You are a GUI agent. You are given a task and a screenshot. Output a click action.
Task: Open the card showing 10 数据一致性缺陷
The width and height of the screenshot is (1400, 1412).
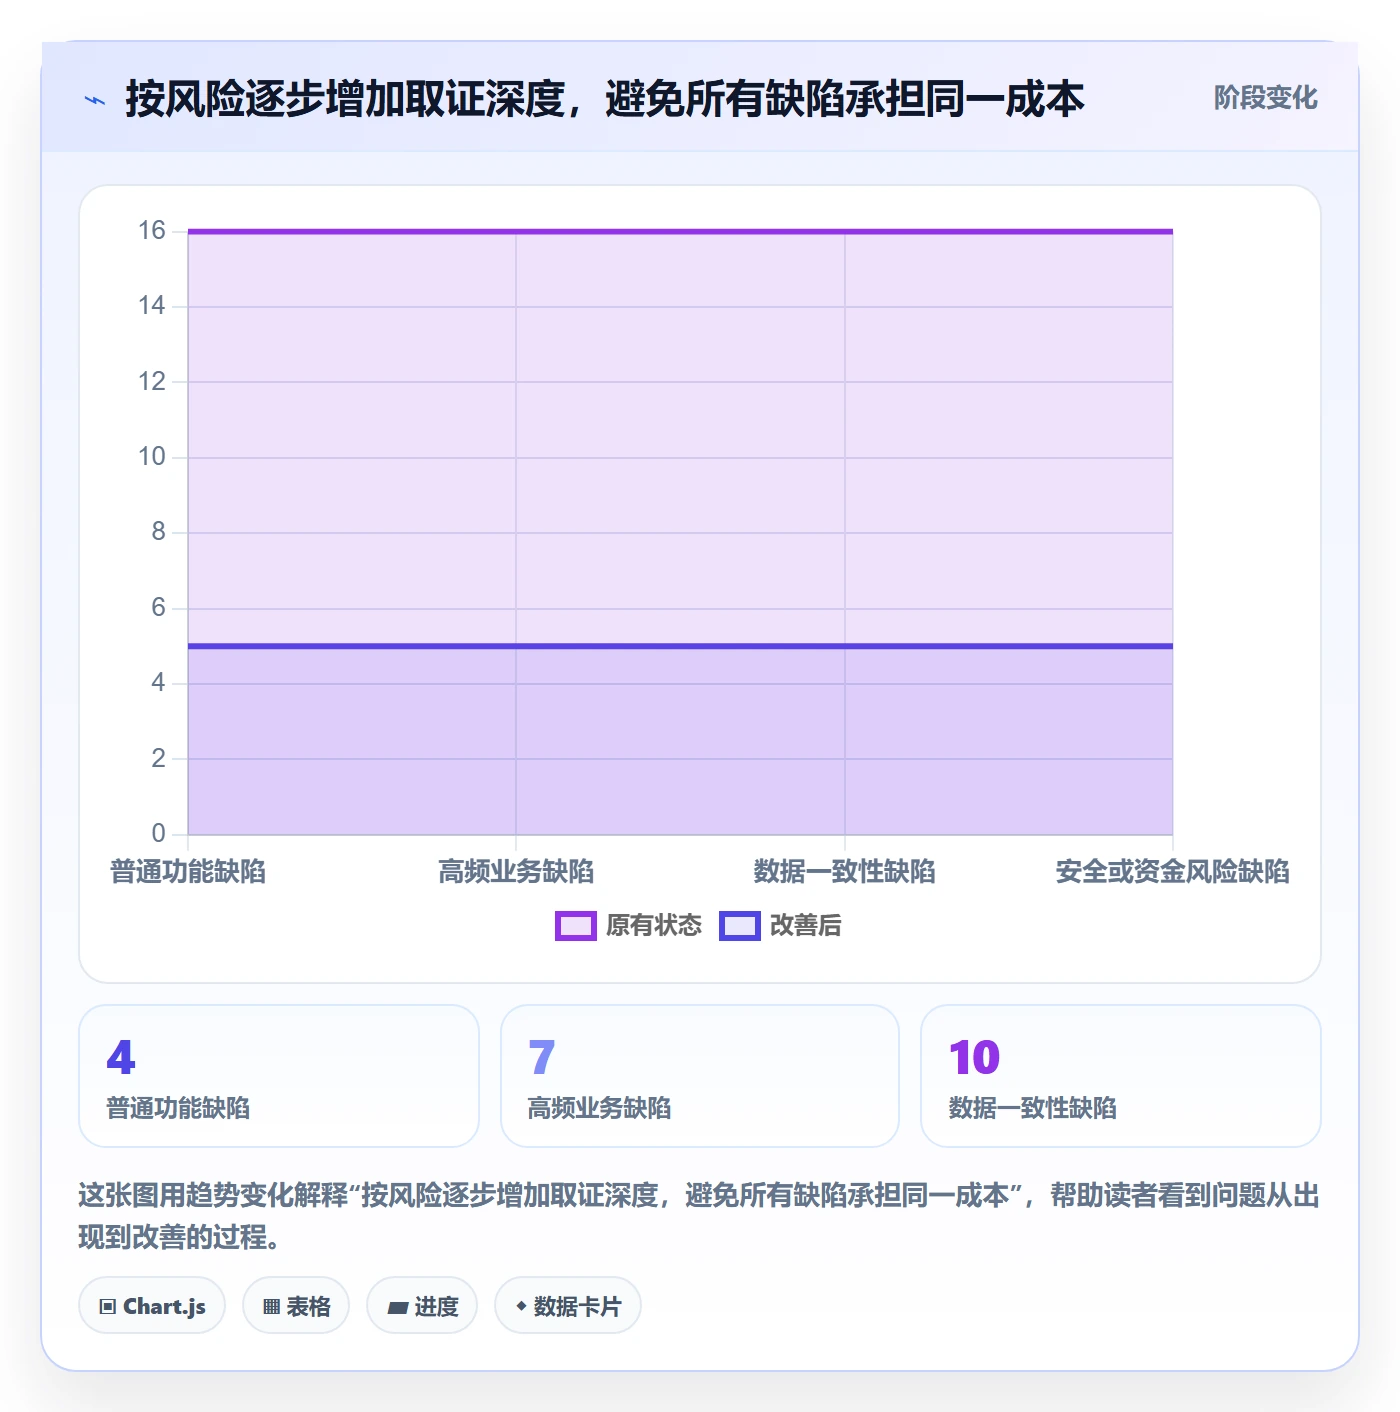tap(1121, 1076)
